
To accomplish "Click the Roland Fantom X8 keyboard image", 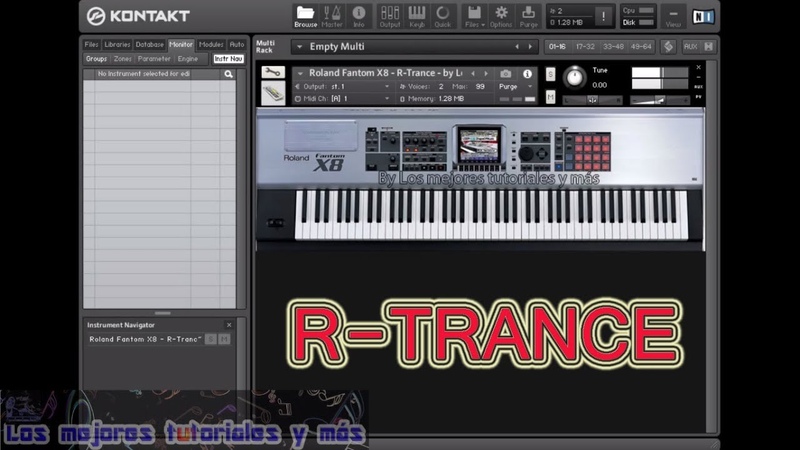I will coord(480,180).
